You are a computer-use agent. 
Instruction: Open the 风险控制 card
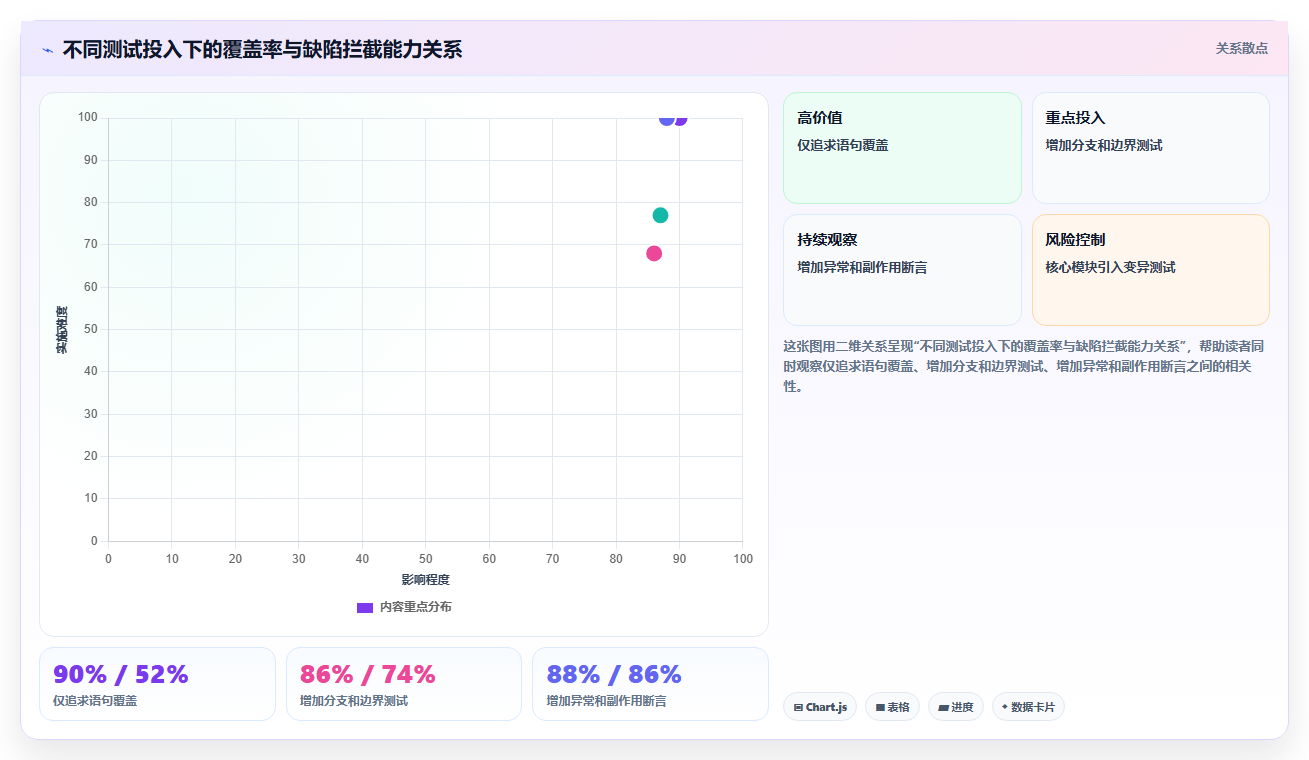tap(1150, 270)
